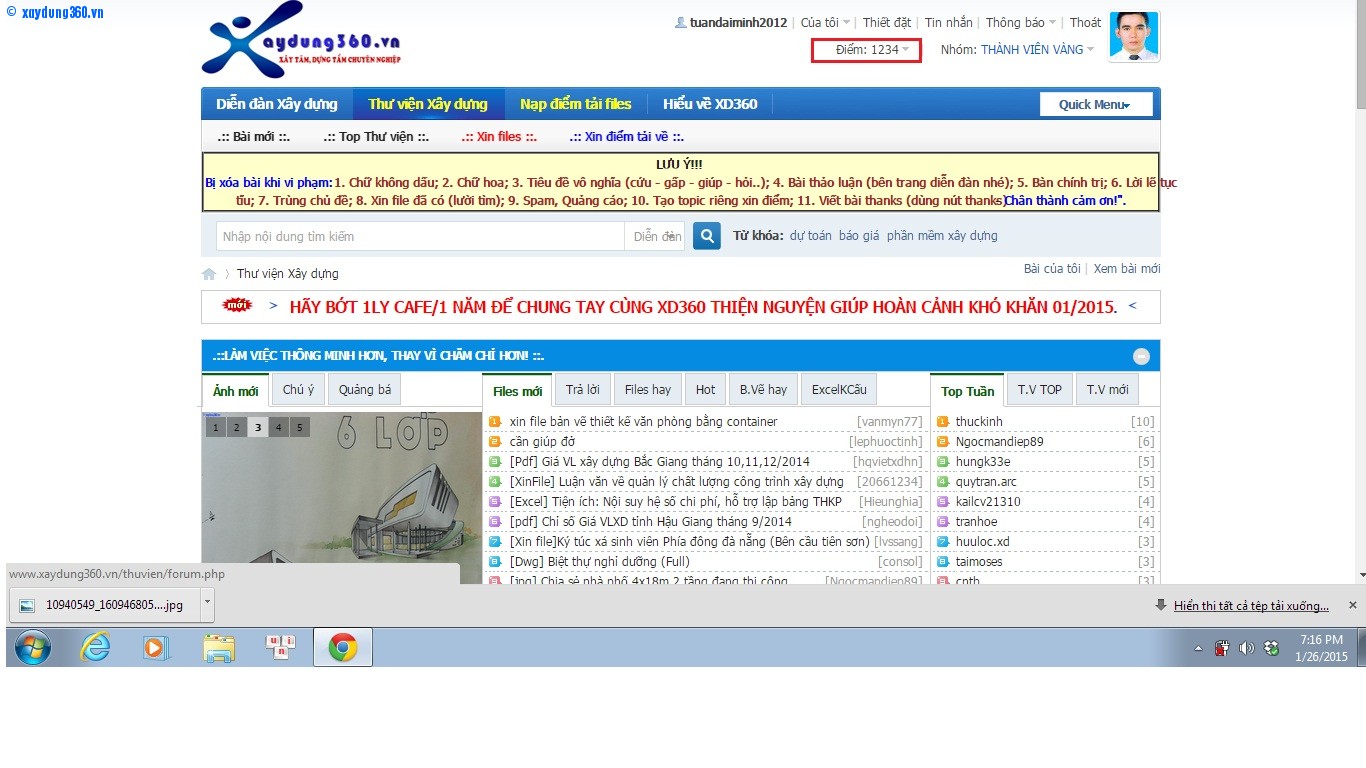This screenshot has height=768, width=1366.
Task: Click the purple icon beside '[Excel] Tiện ích'
Action: tap(495, 502)
